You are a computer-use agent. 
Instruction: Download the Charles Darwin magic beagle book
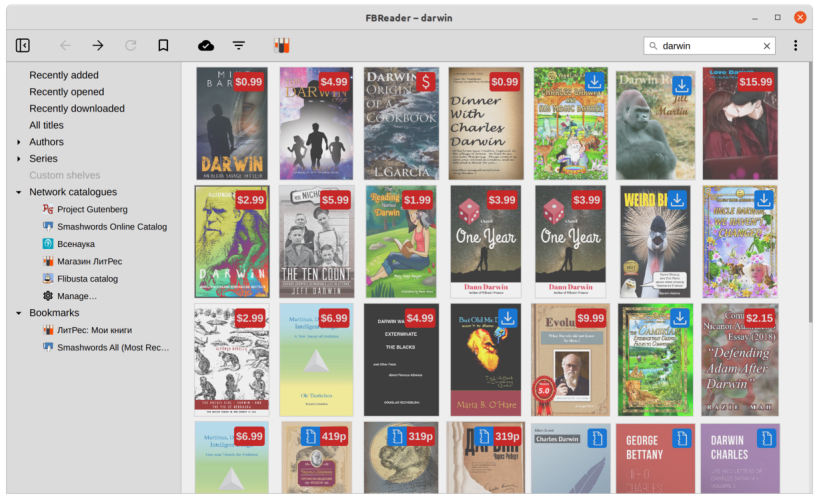pyautogui.click(x=594, y=82)
